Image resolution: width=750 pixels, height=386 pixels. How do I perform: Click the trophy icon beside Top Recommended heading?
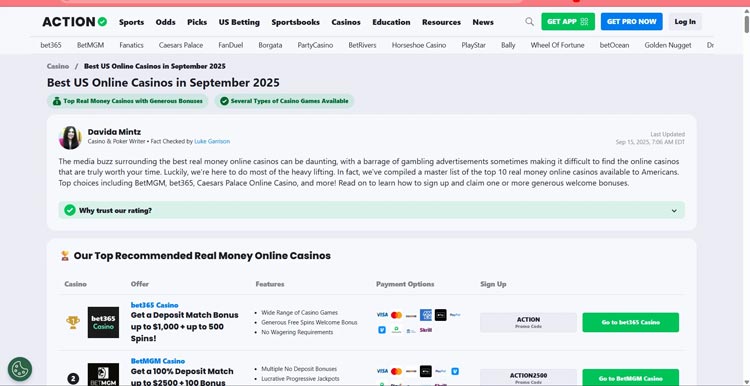click(x=65, y=256)
